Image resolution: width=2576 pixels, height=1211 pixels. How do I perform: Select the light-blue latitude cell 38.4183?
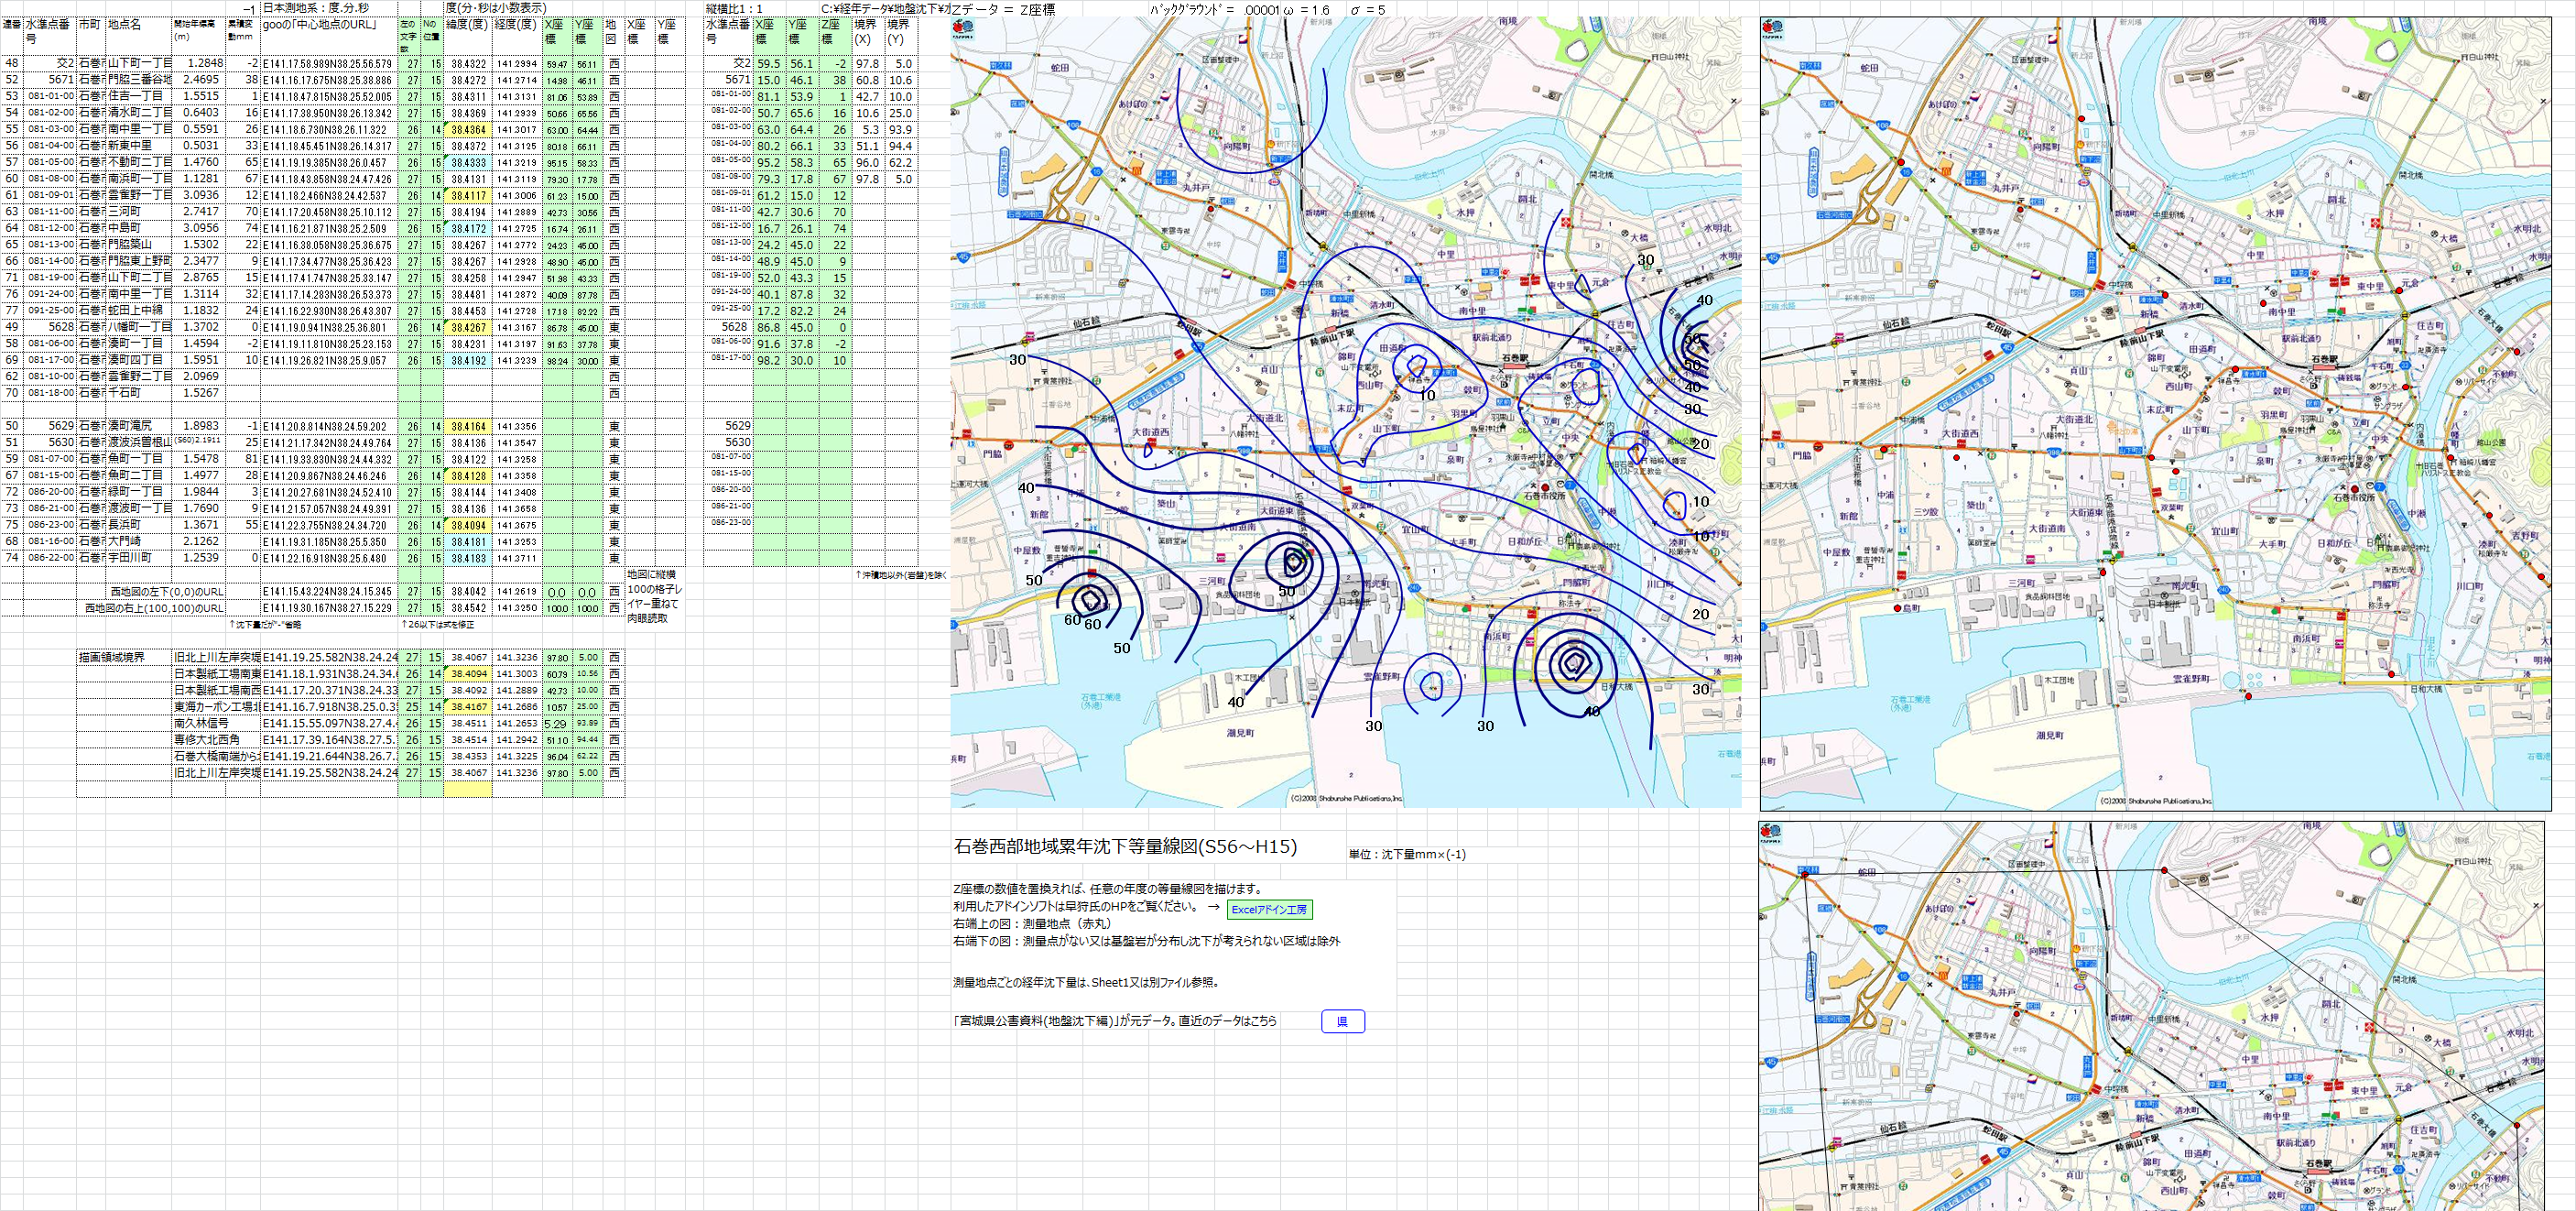click(468, 558)
